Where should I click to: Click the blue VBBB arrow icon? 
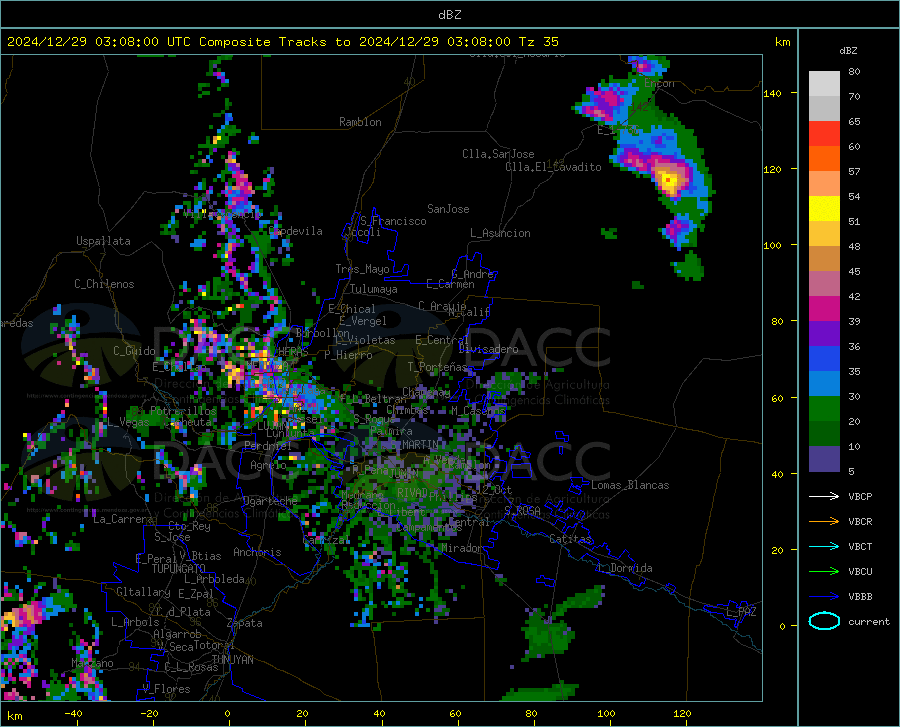(x=824, y=597)
